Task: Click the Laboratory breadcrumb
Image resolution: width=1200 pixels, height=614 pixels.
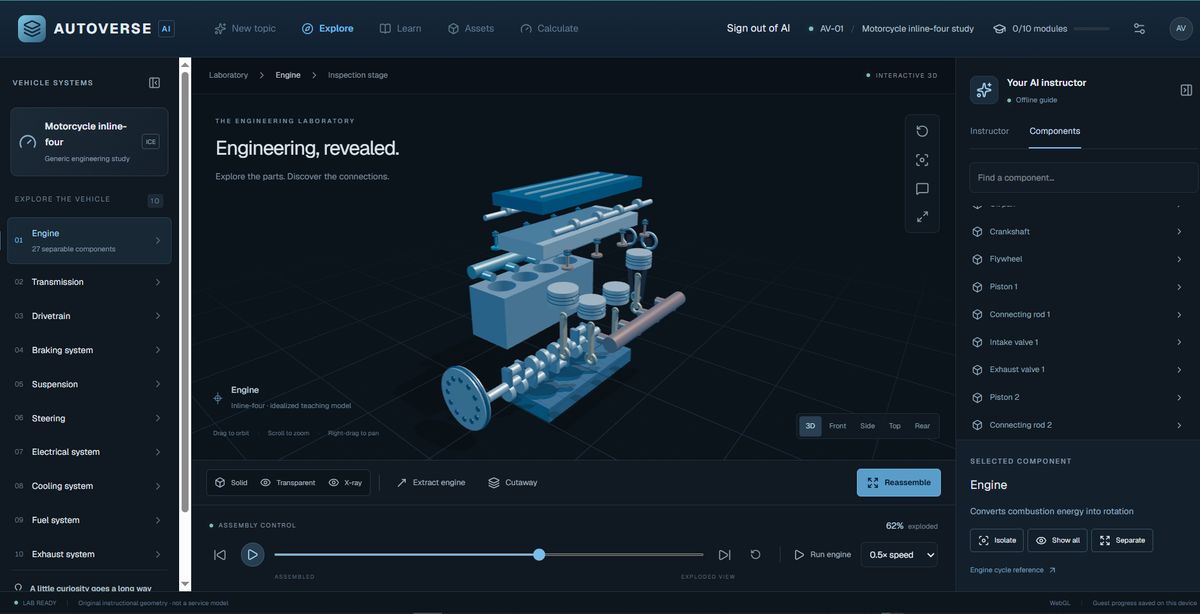Action: 229,75
